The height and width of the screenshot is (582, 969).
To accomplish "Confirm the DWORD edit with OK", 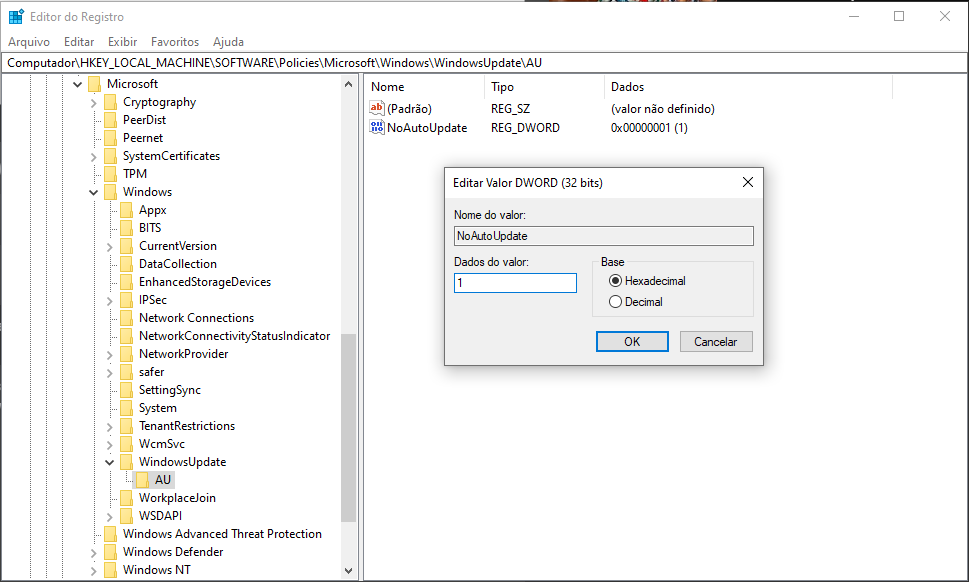I will (632, 341).
